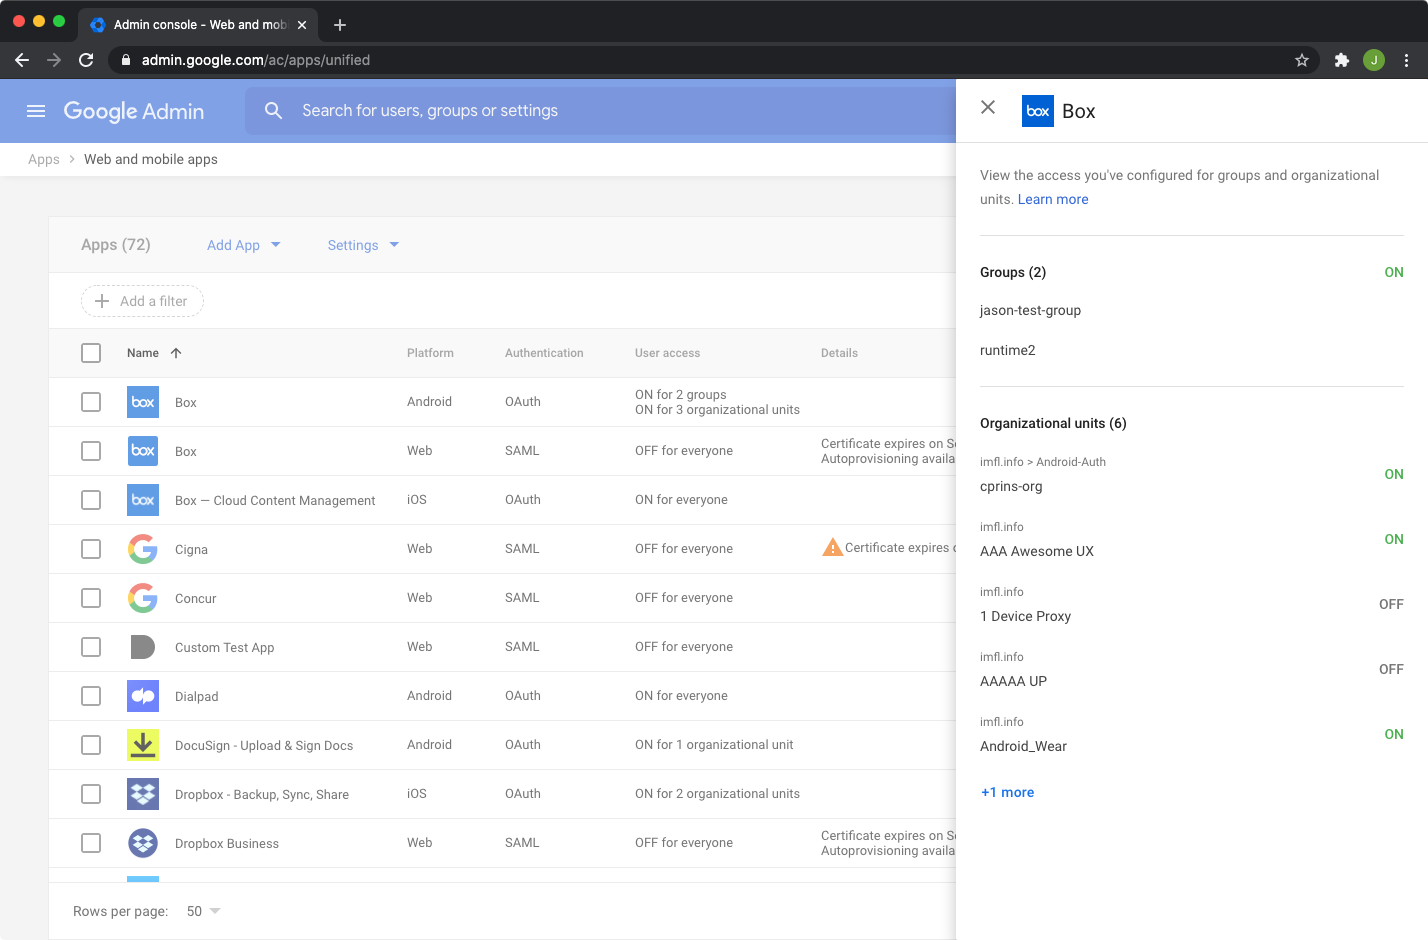Click the plus icon in Add a filter
1428x940 pixels.
(101, 301)
